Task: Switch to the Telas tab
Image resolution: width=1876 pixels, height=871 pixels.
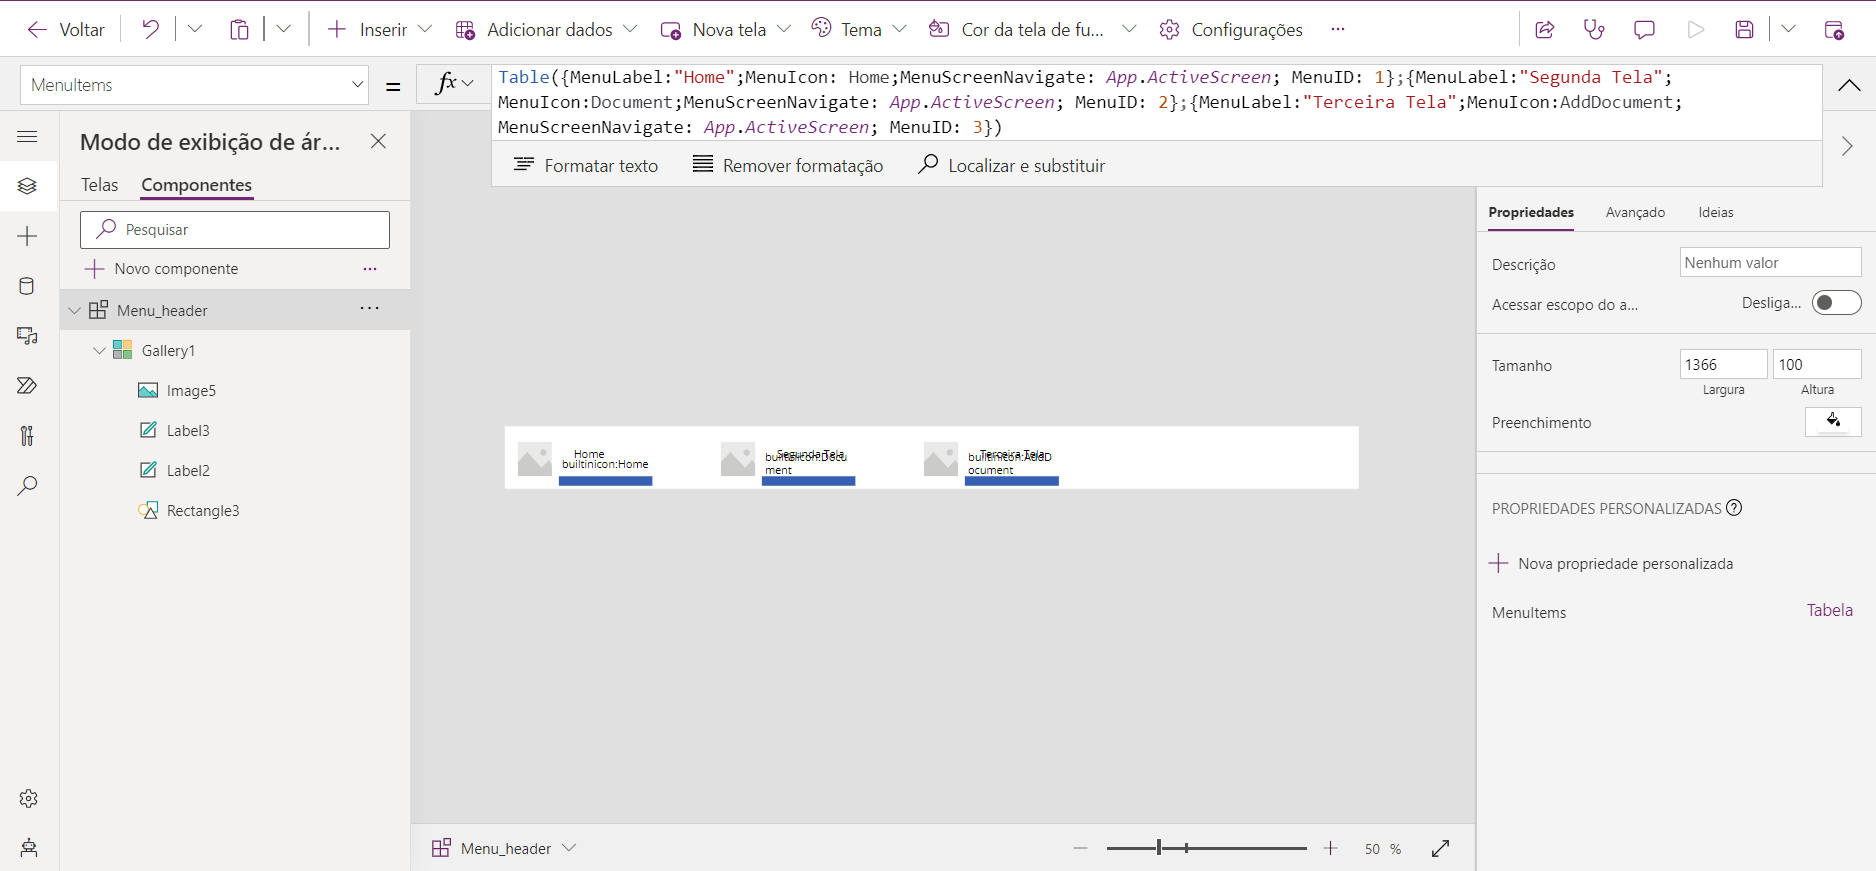Action: coord(99,185)
